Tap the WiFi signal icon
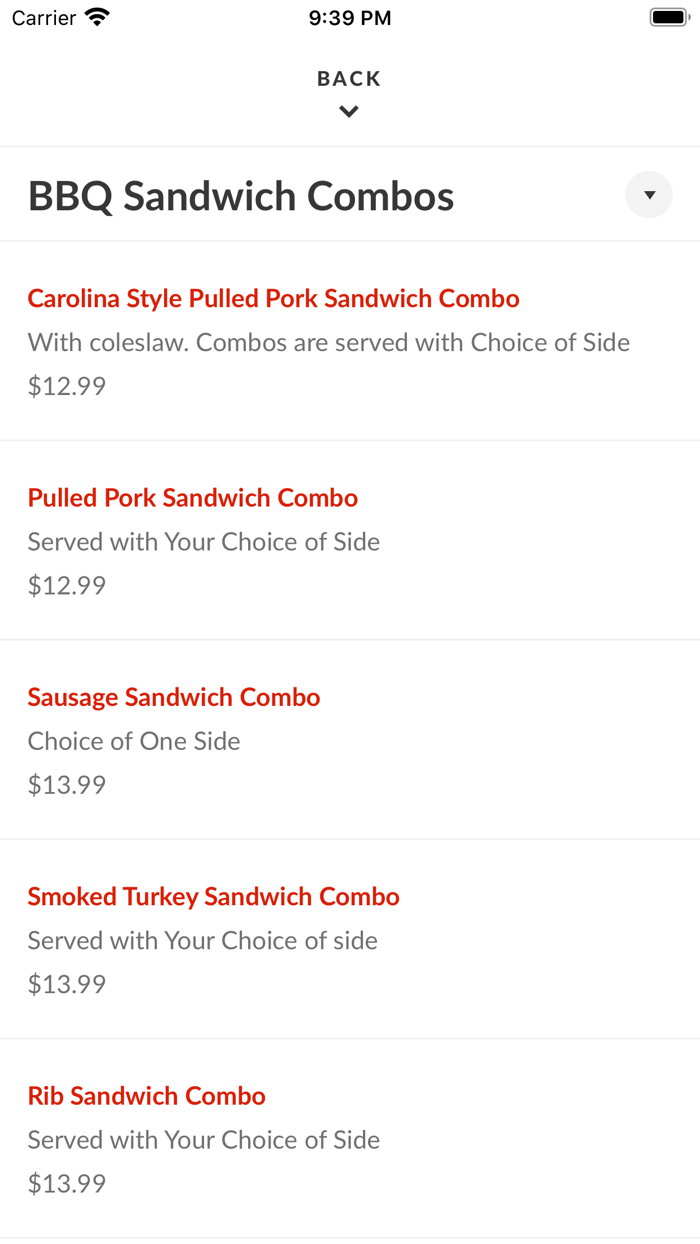The height and width of the screenshot is (1244, 700). pyautogui.click(x=95, y=16)
